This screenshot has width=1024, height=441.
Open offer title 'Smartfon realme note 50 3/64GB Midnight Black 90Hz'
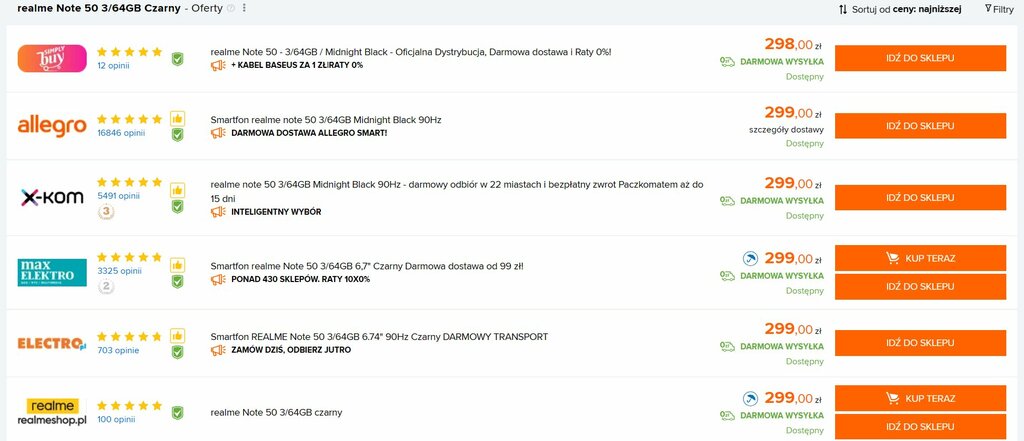pos(326,120)
